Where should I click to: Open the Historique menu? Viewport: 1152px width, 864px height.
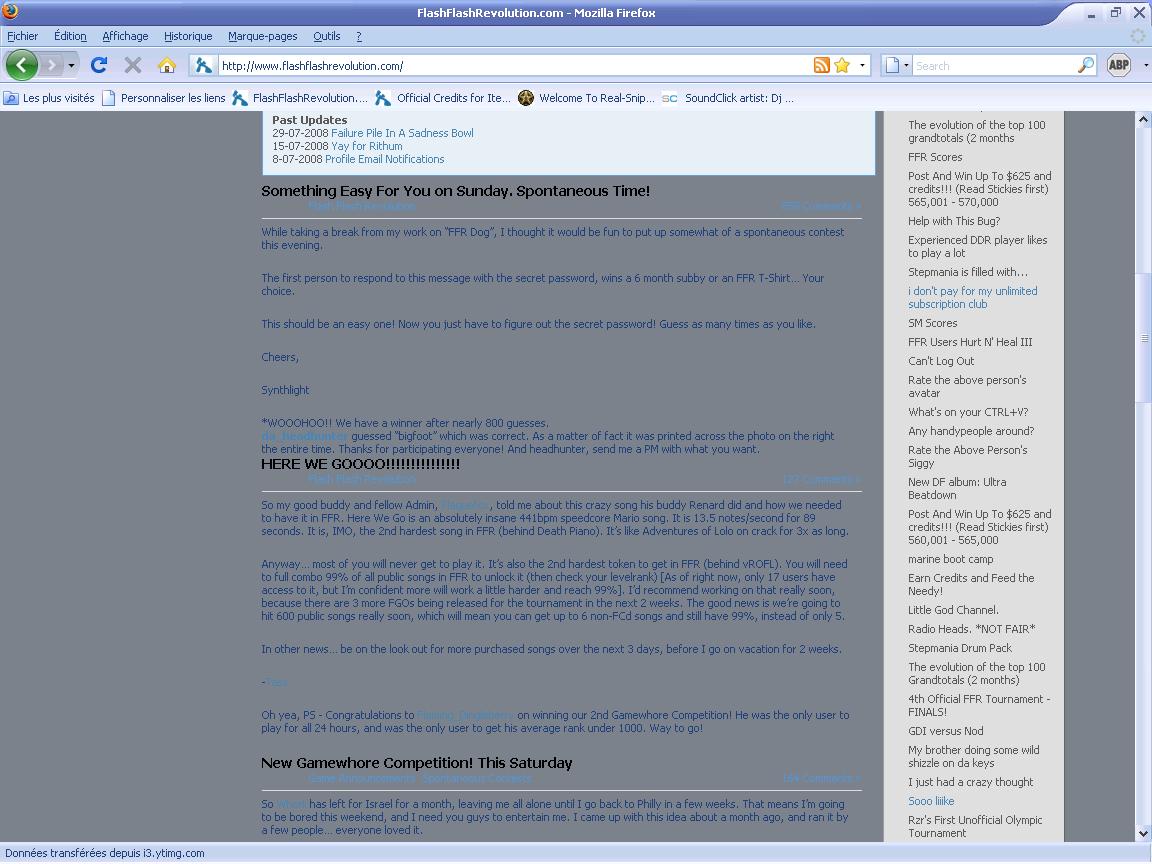tap(188, 36)
